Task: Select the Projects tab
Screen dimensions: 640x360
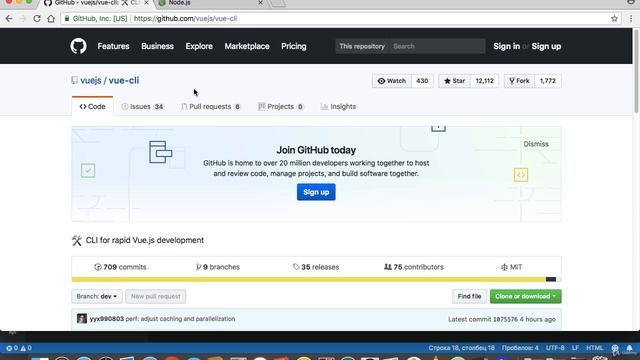Action: (x=280, y=107)
